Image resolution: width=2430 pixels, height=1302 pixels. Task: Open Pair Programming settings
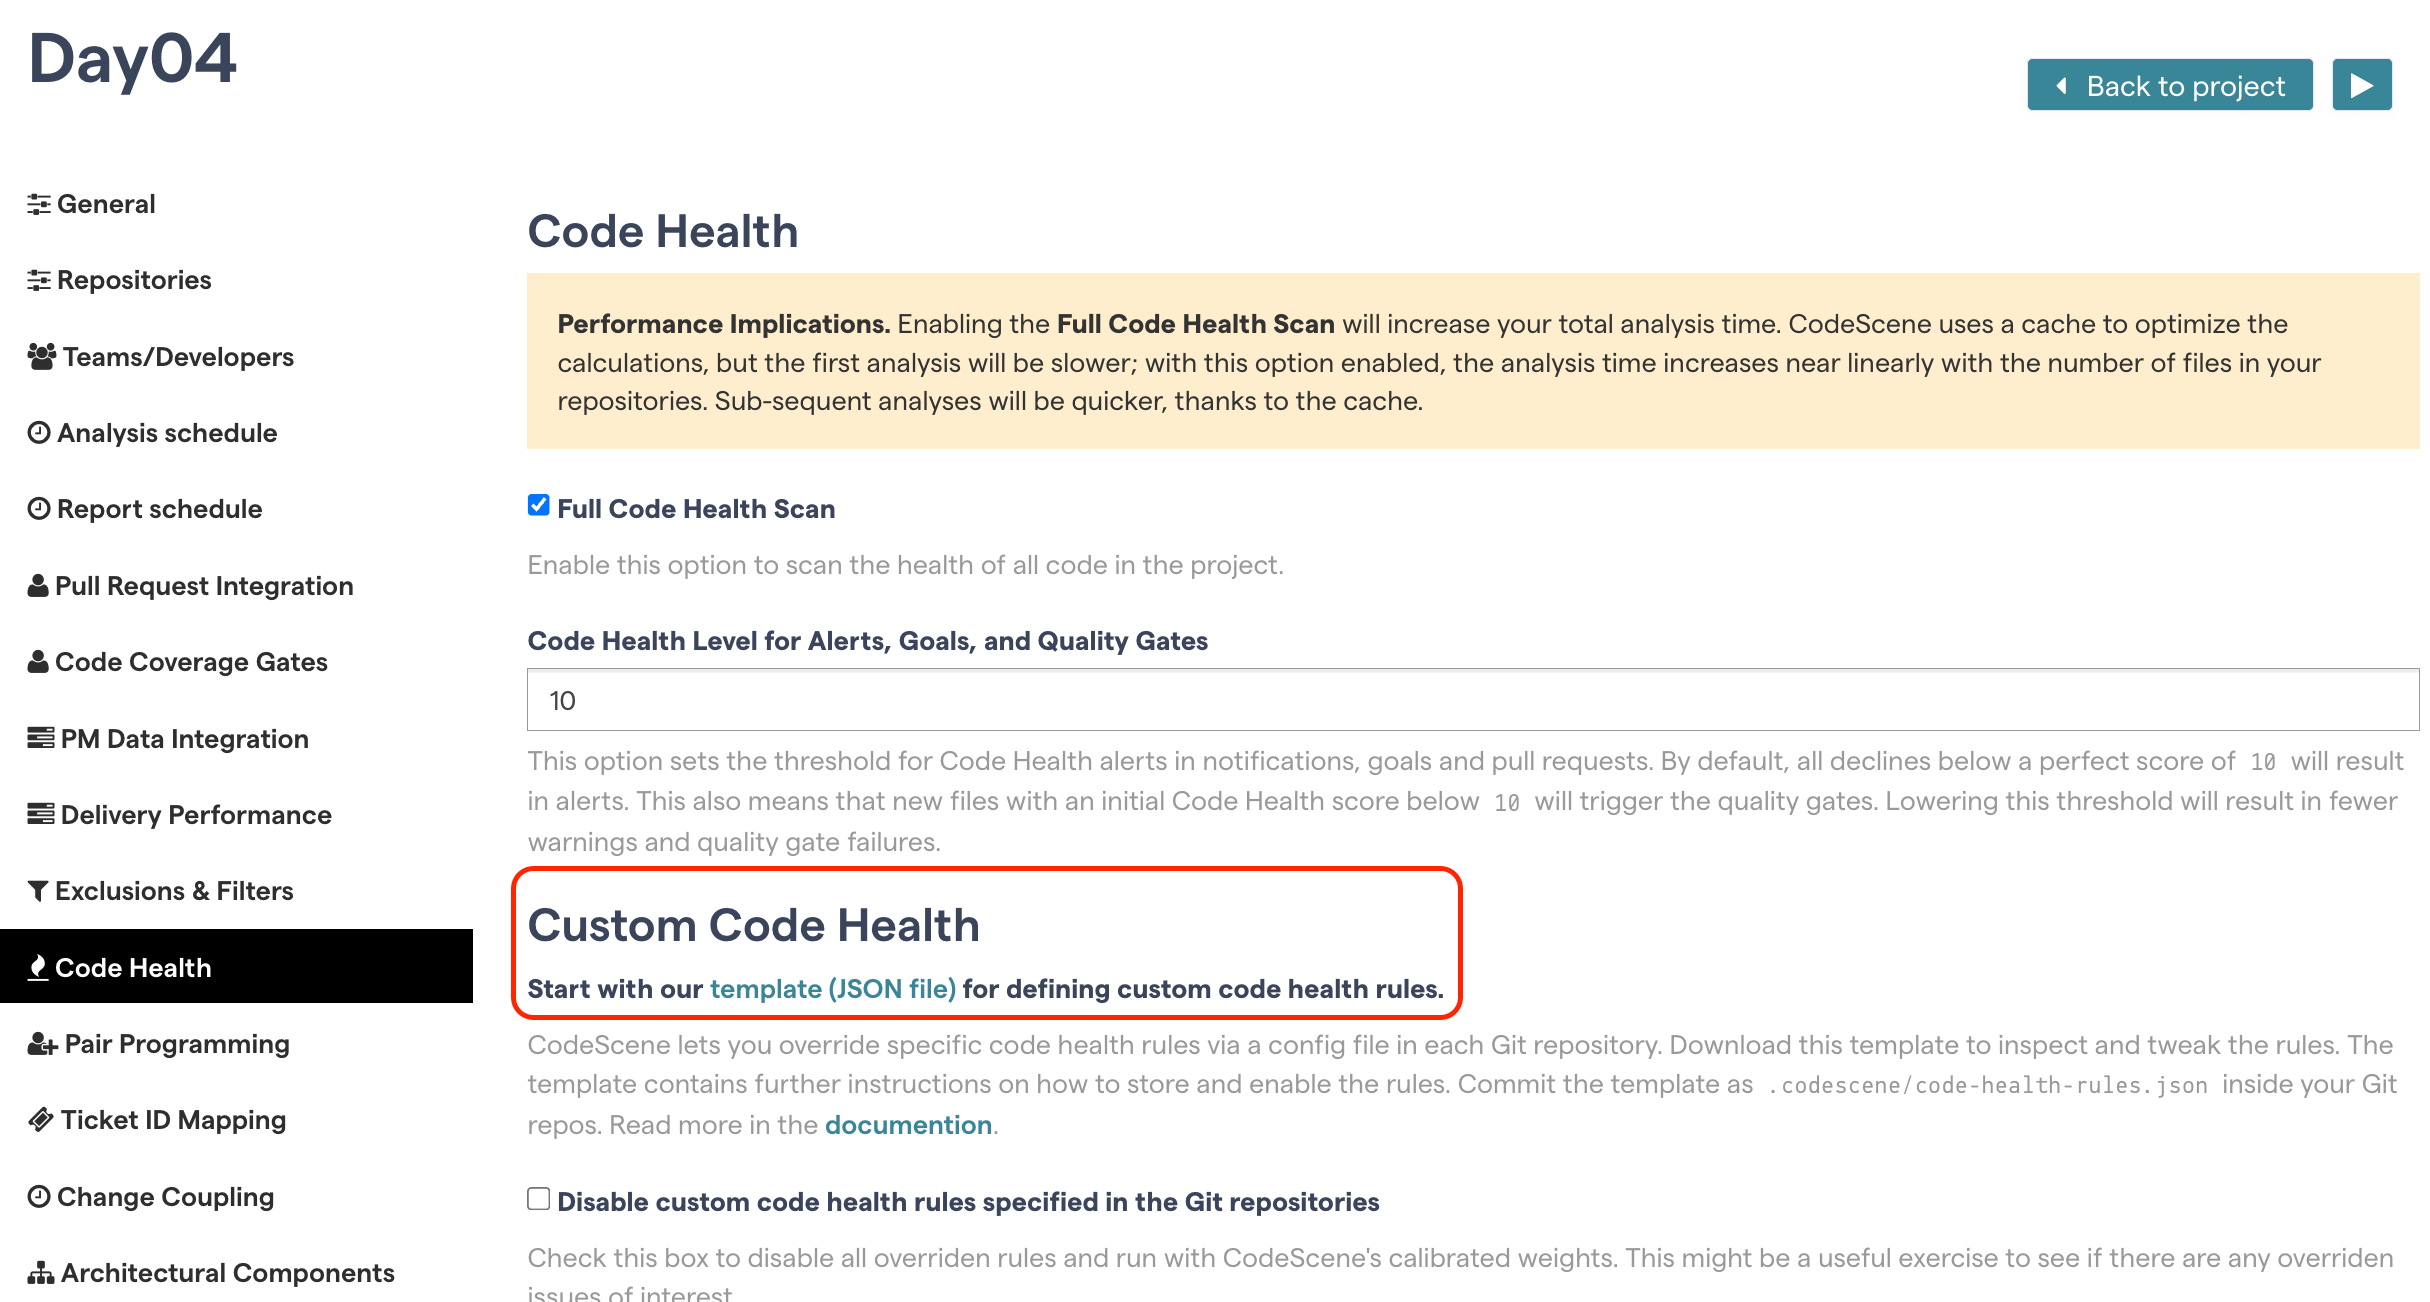177,1044
